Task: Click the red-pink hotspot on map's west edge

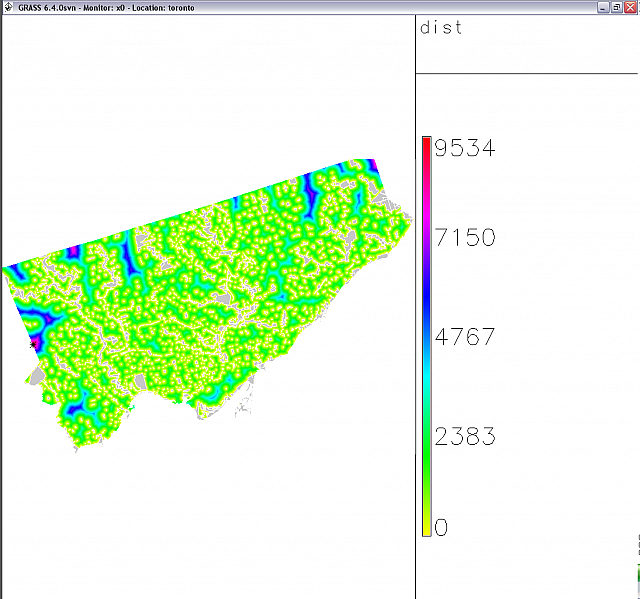Action: [34, 343]
